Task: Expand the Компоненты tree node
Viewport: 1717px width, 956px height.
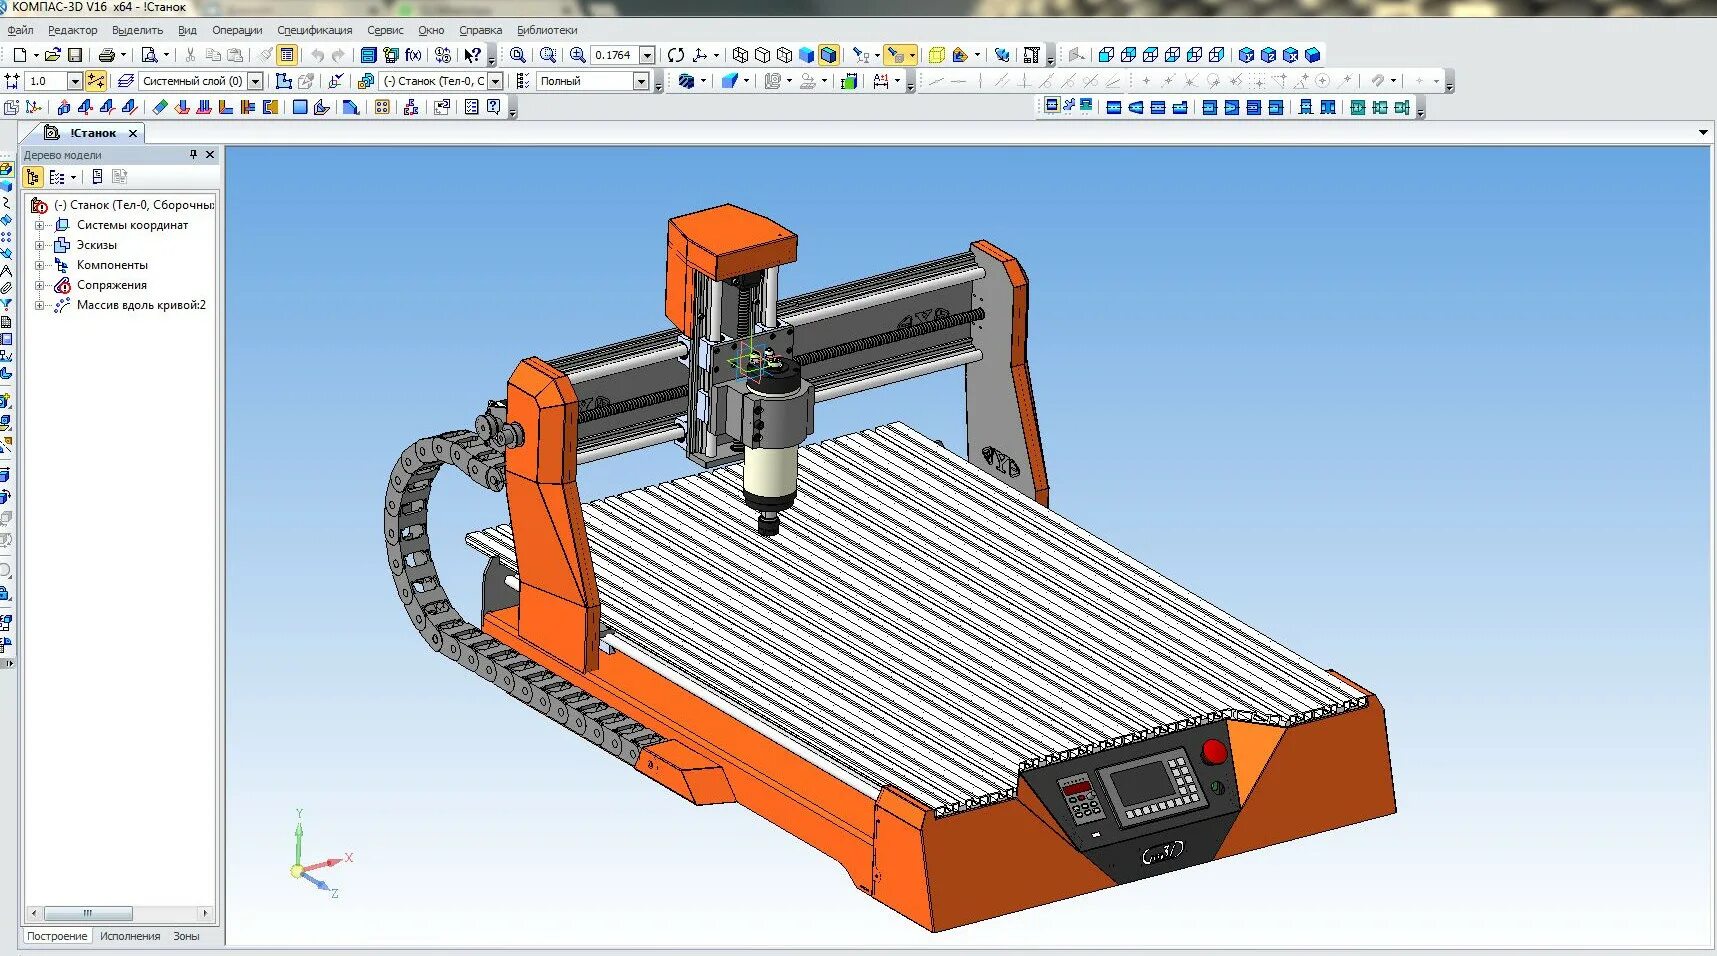Action: 40,265
